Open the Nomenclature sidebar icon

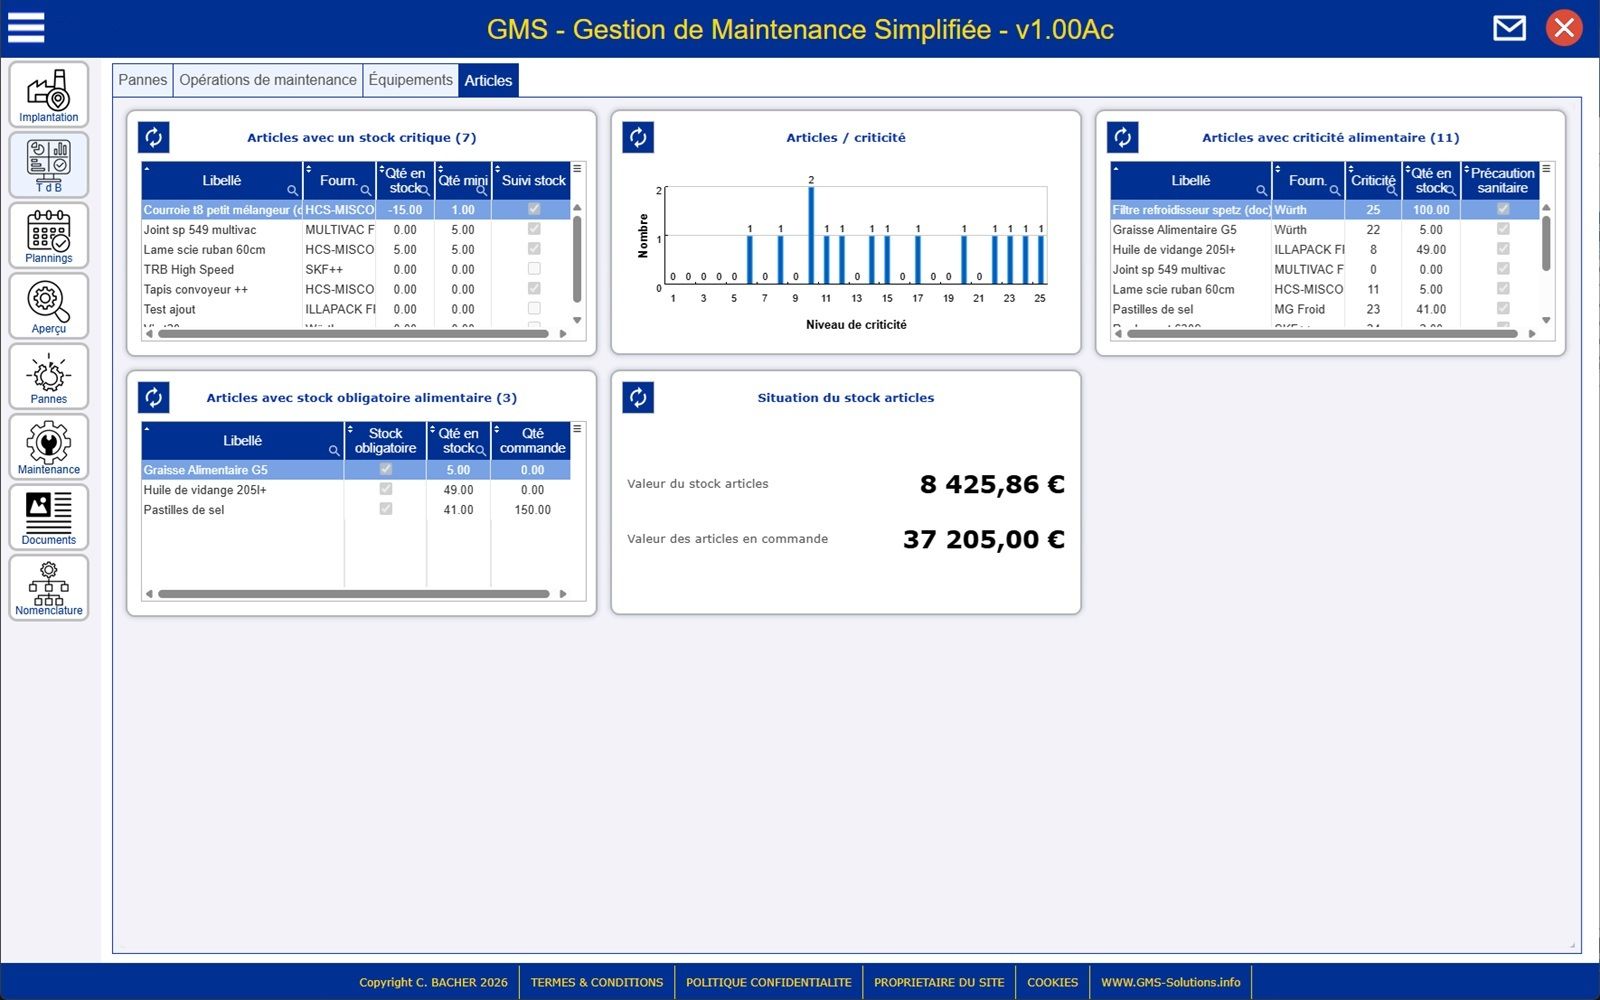point(49,588)
